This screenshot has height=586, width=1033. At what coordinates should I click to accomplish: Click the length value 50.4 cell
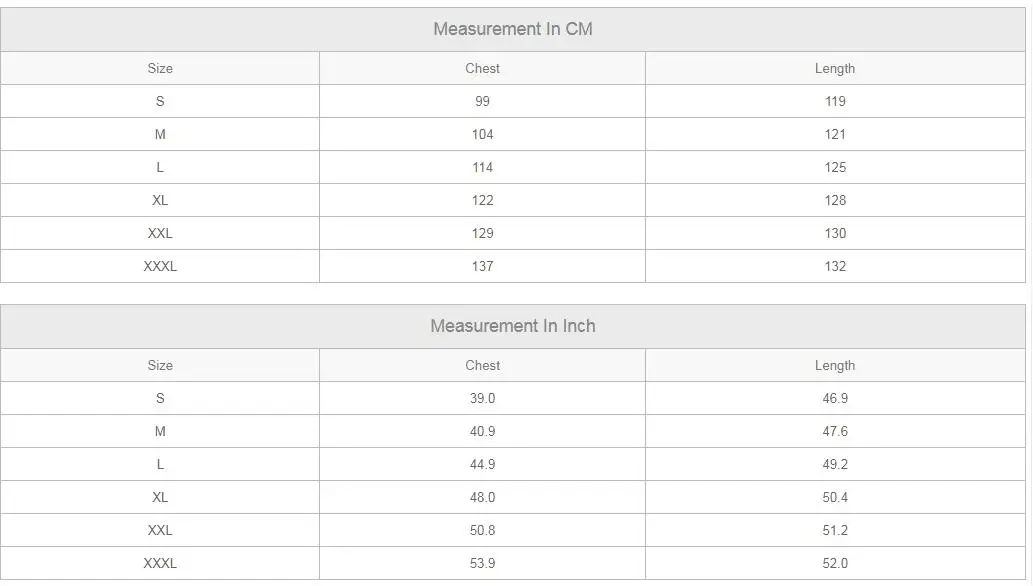pyautogui.click(x=835, y=497)
